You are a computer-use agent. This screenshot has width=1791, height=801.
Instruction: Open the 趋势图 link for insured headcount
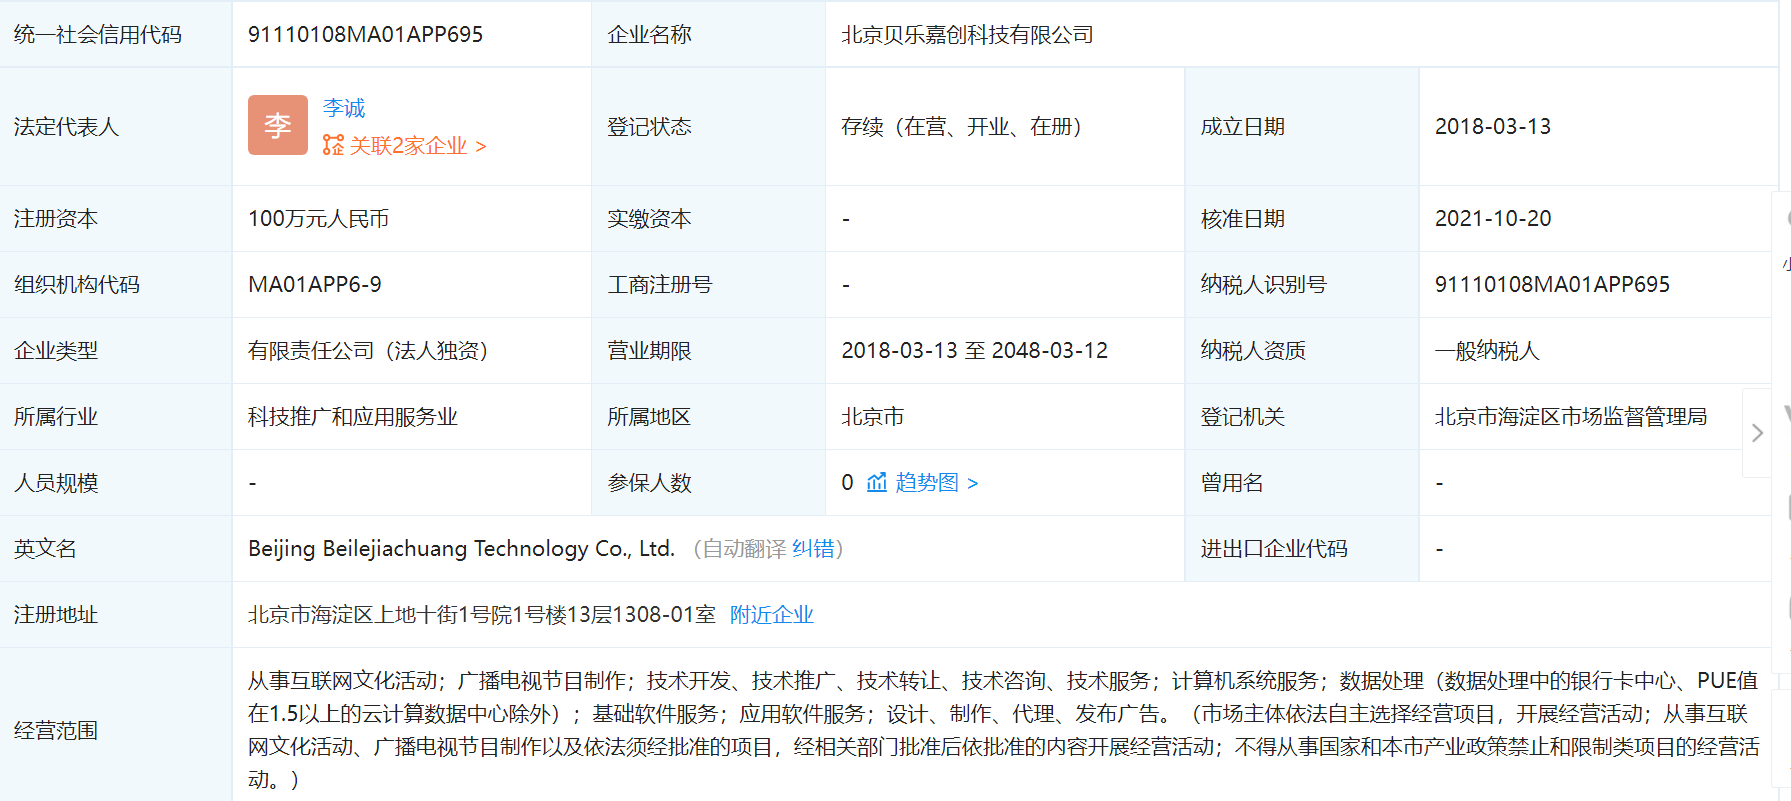(935, 483)
